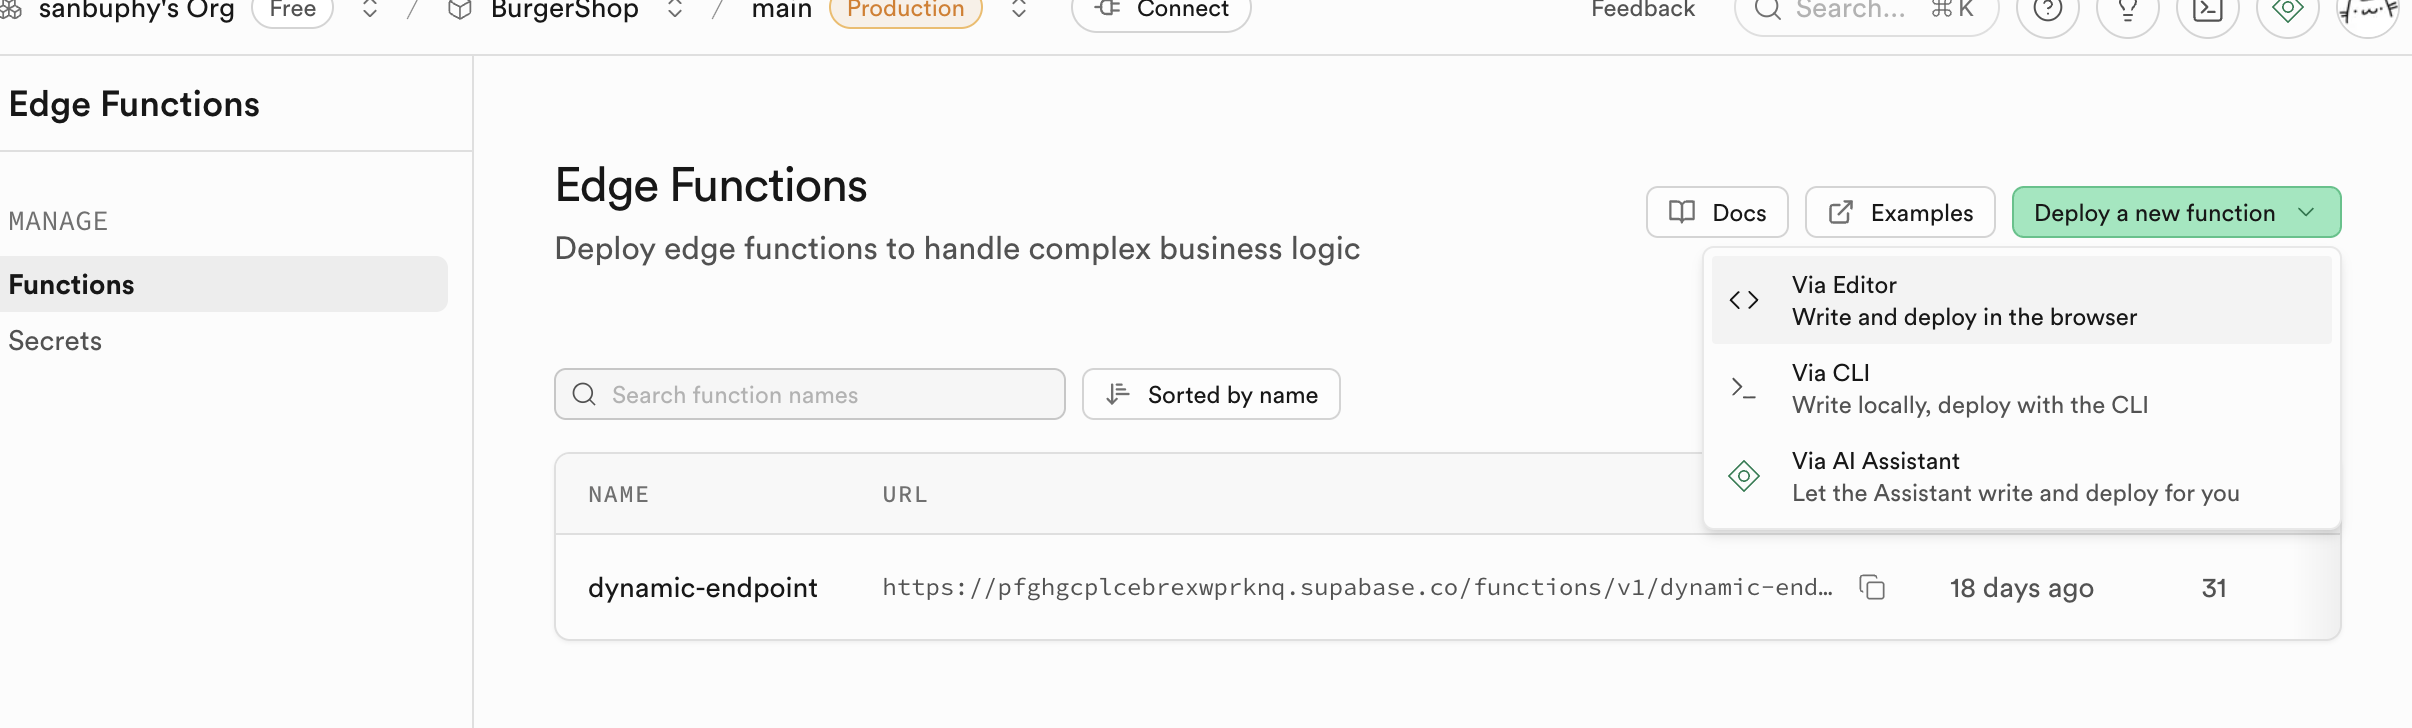Copy the dynamic-endpoint function URL
This screenshot has height=728, width=2412.
1872,588
